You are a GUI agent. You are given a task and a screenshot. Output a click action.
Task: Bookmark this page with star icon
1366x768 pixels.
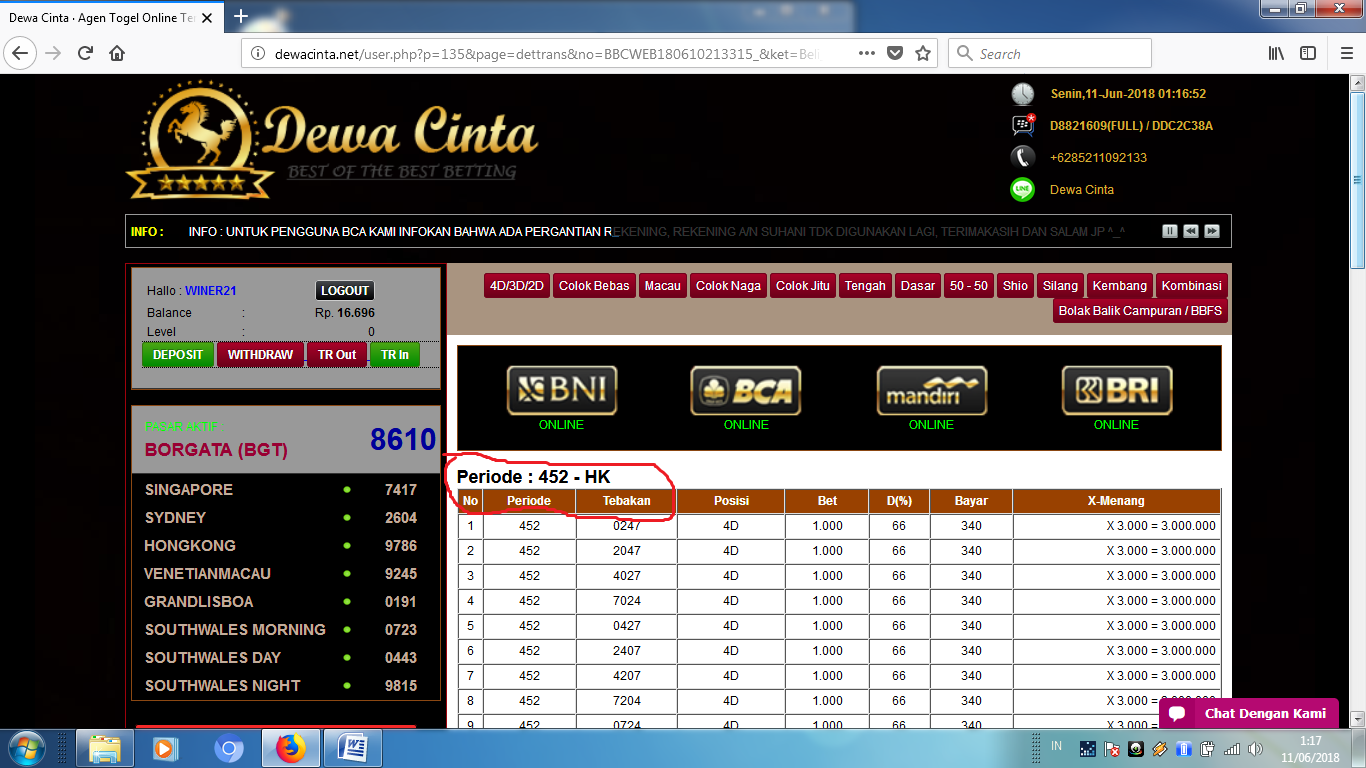click(x=923, y=53)
